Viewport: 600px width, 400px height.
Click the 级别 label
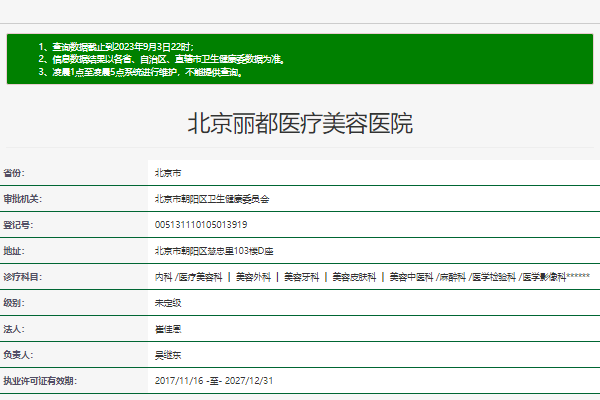pyautogui.click(x=14, y=303)
